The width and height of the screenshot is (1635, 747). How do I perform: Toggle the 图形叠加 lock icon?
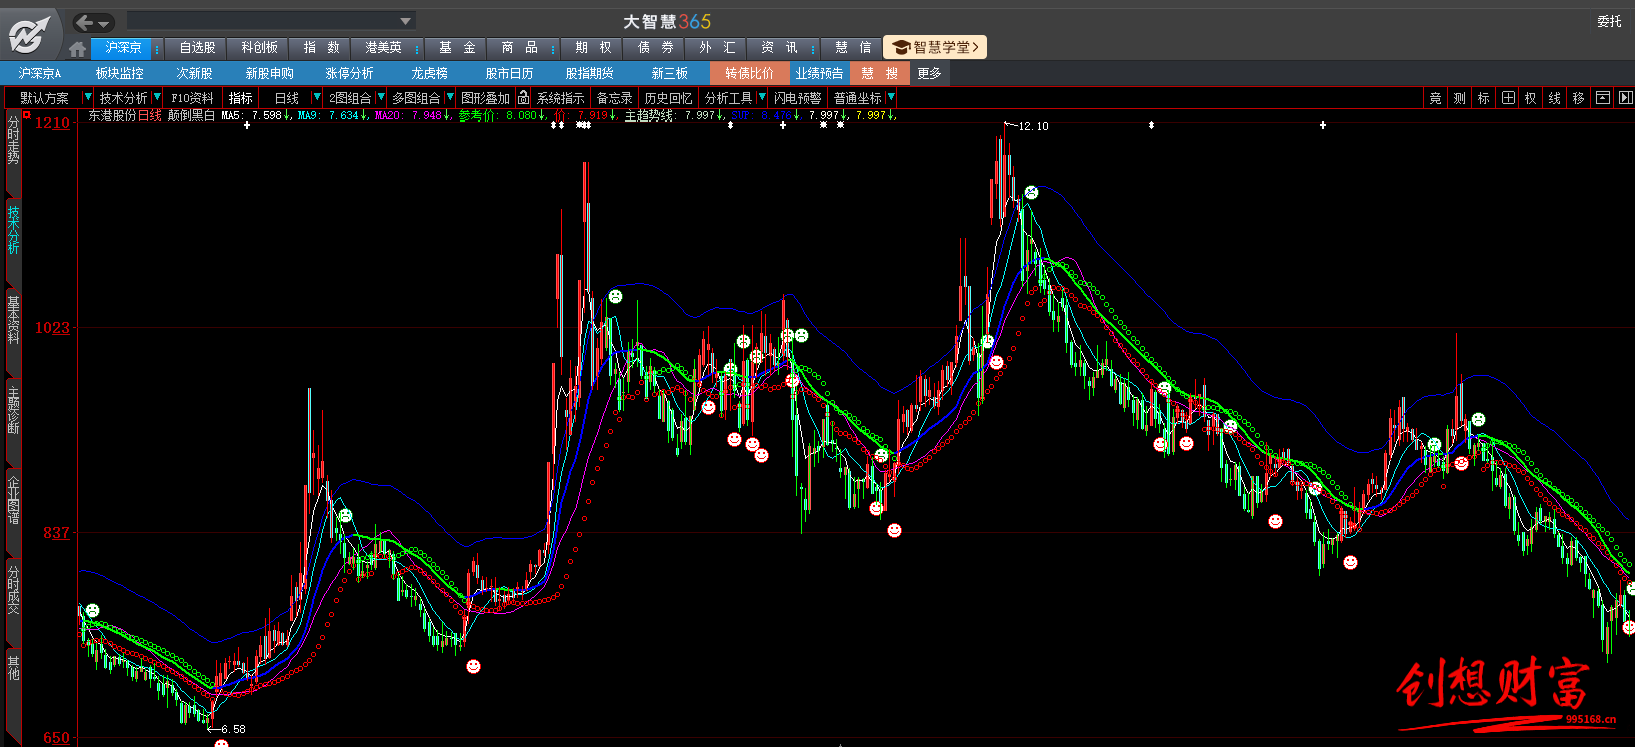(523, 98)
